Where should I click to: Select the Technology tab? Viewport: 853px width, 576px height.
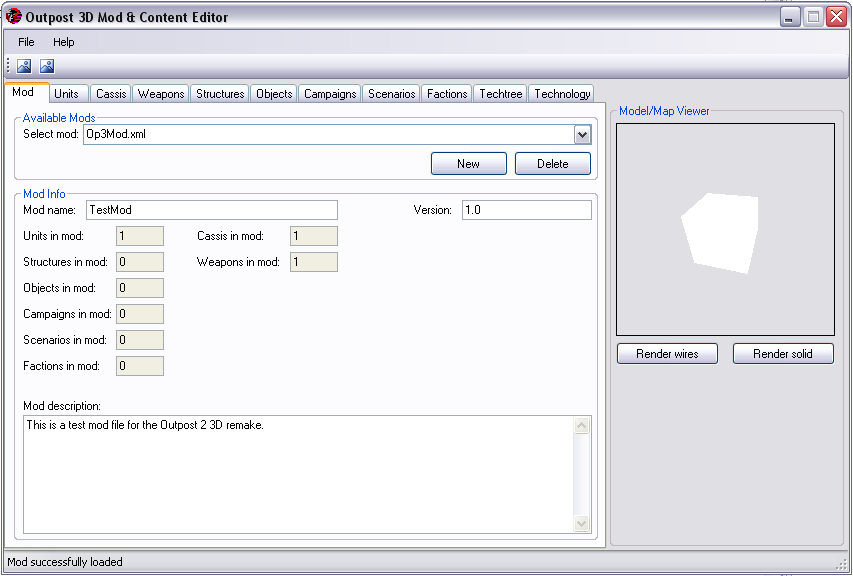[562, 94]
